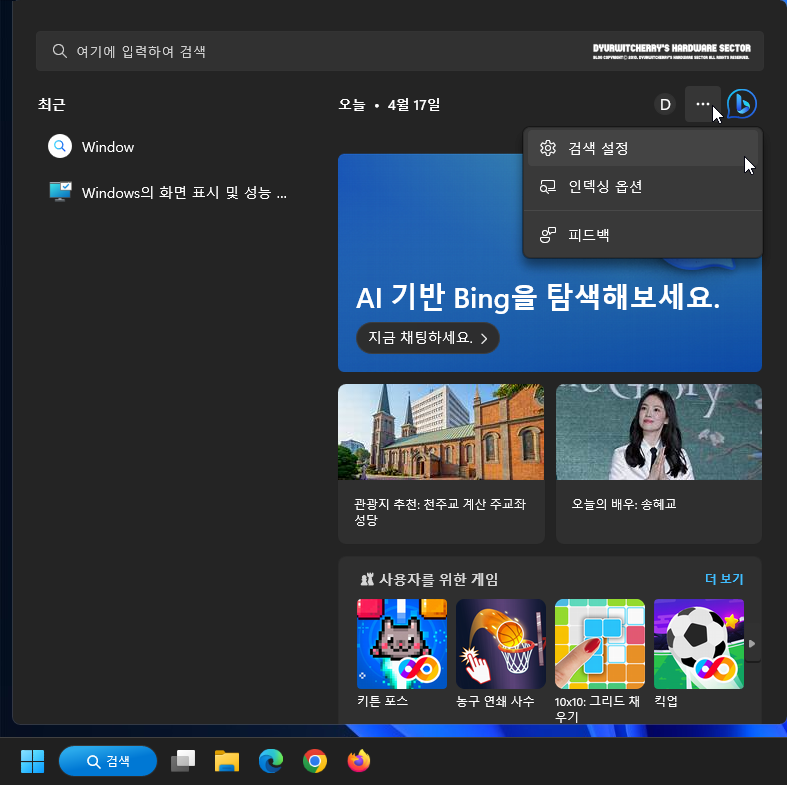Click the 더 보기 games link
Screen dimensions: 787x785
click(724, 579)
